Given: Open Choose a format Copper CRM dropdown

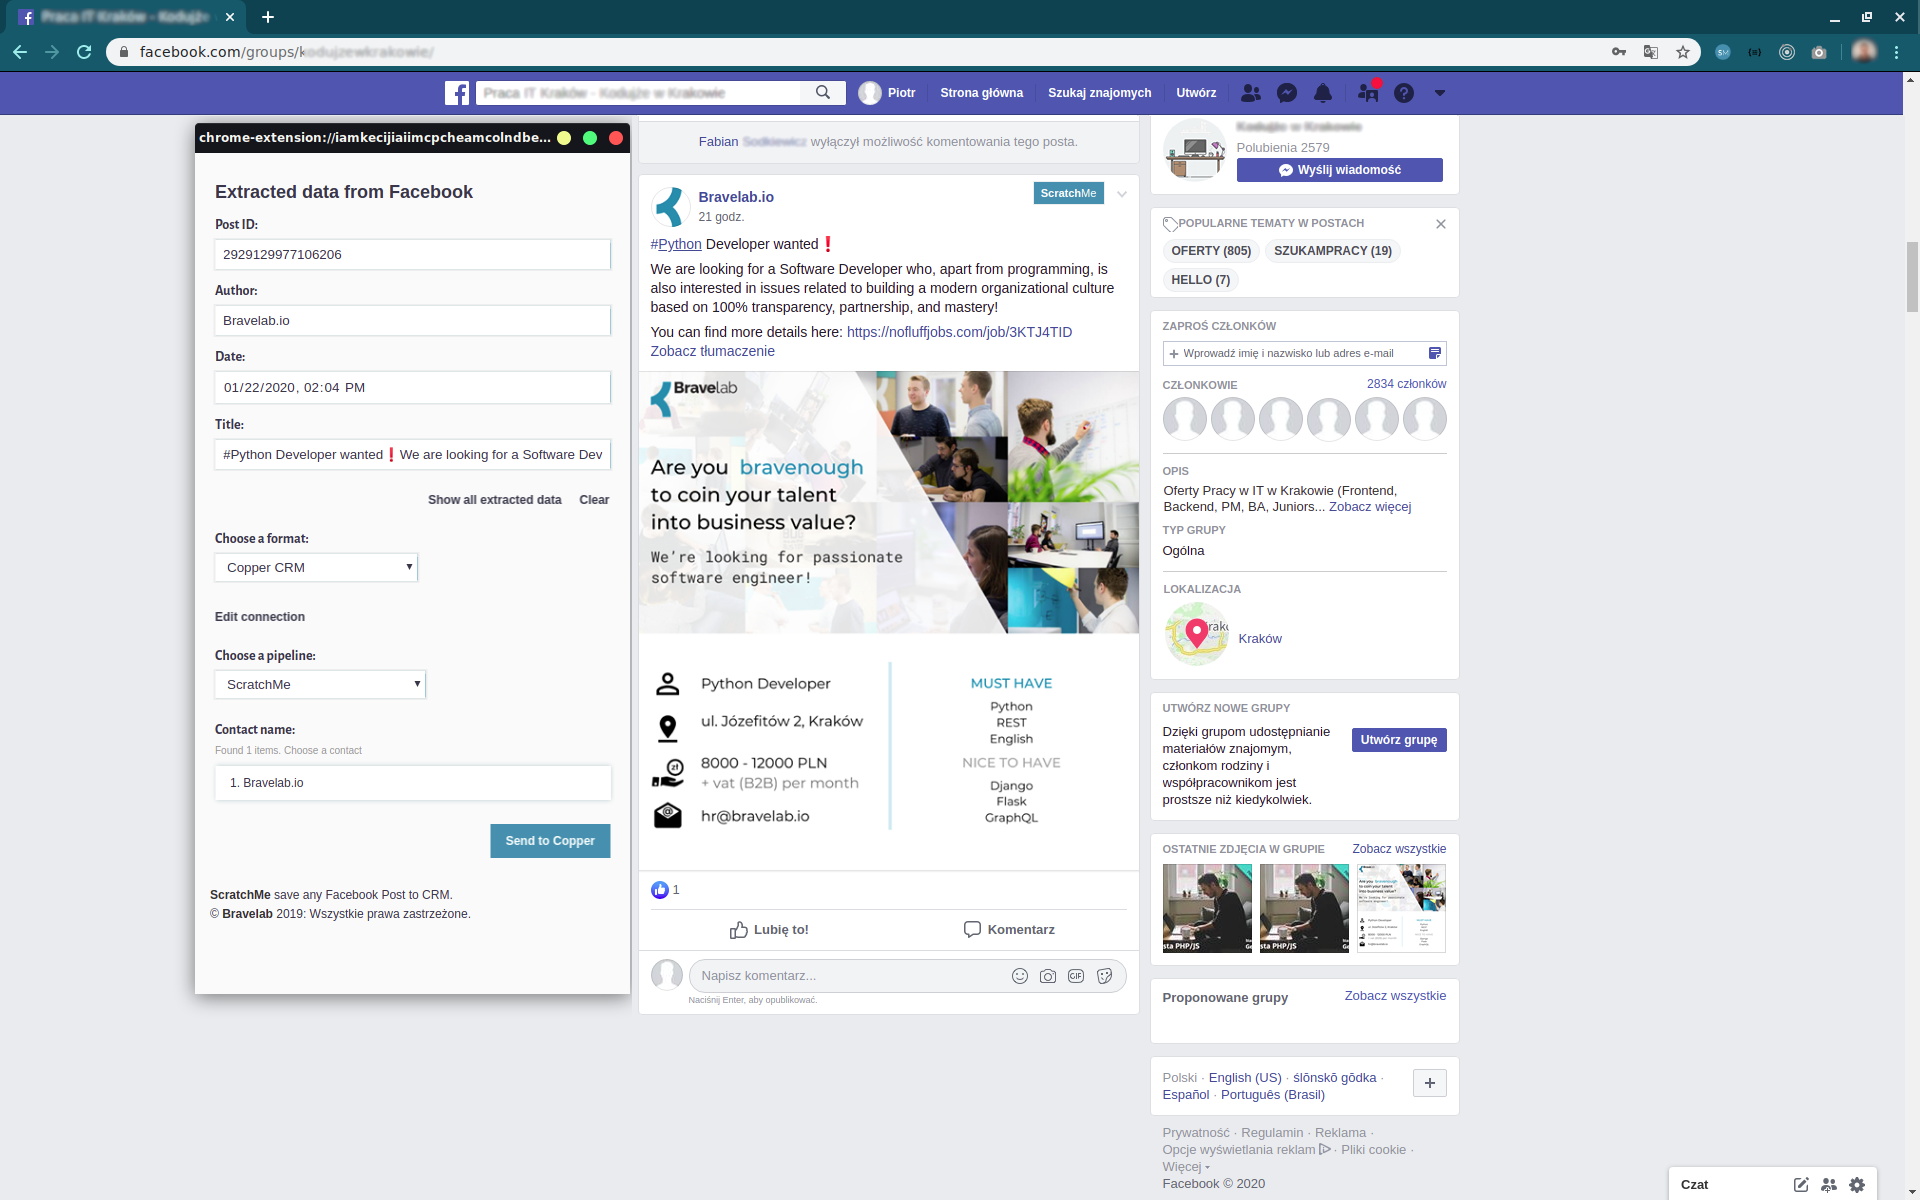Looking at the screenshot, I should click(316, 567).
